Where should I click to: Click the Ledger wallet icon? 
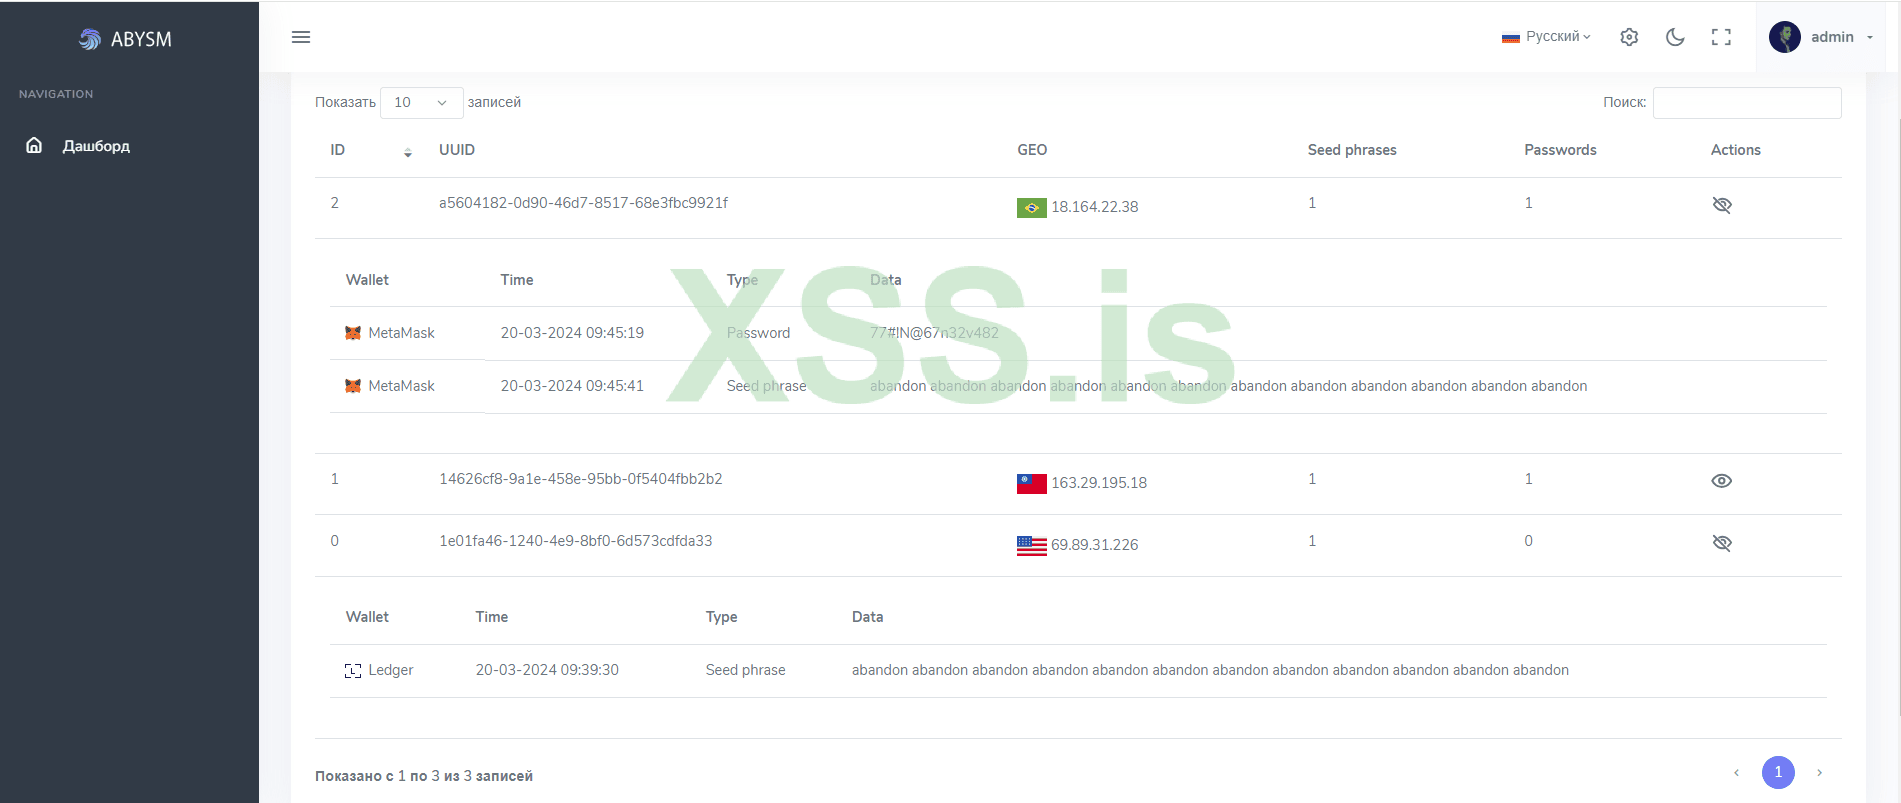coord(353,670)
